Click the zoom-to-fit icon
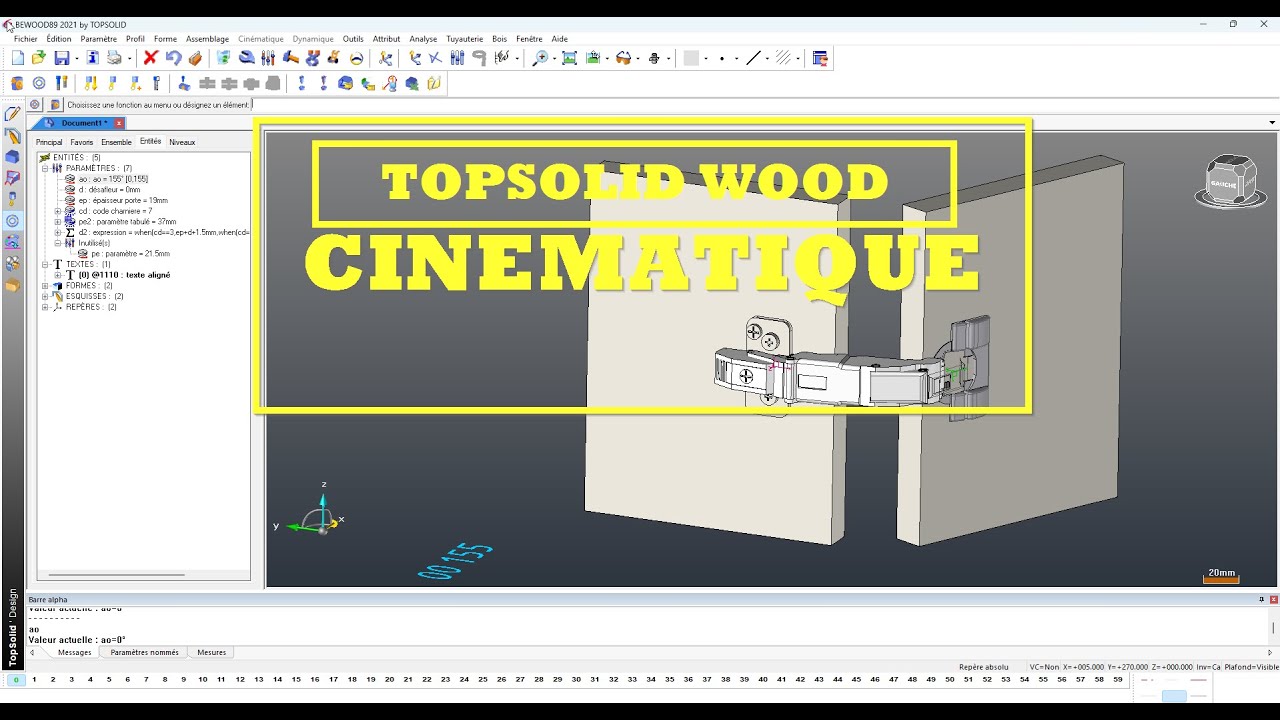Viewport: 1280px width, 720px height. (569, 58)
